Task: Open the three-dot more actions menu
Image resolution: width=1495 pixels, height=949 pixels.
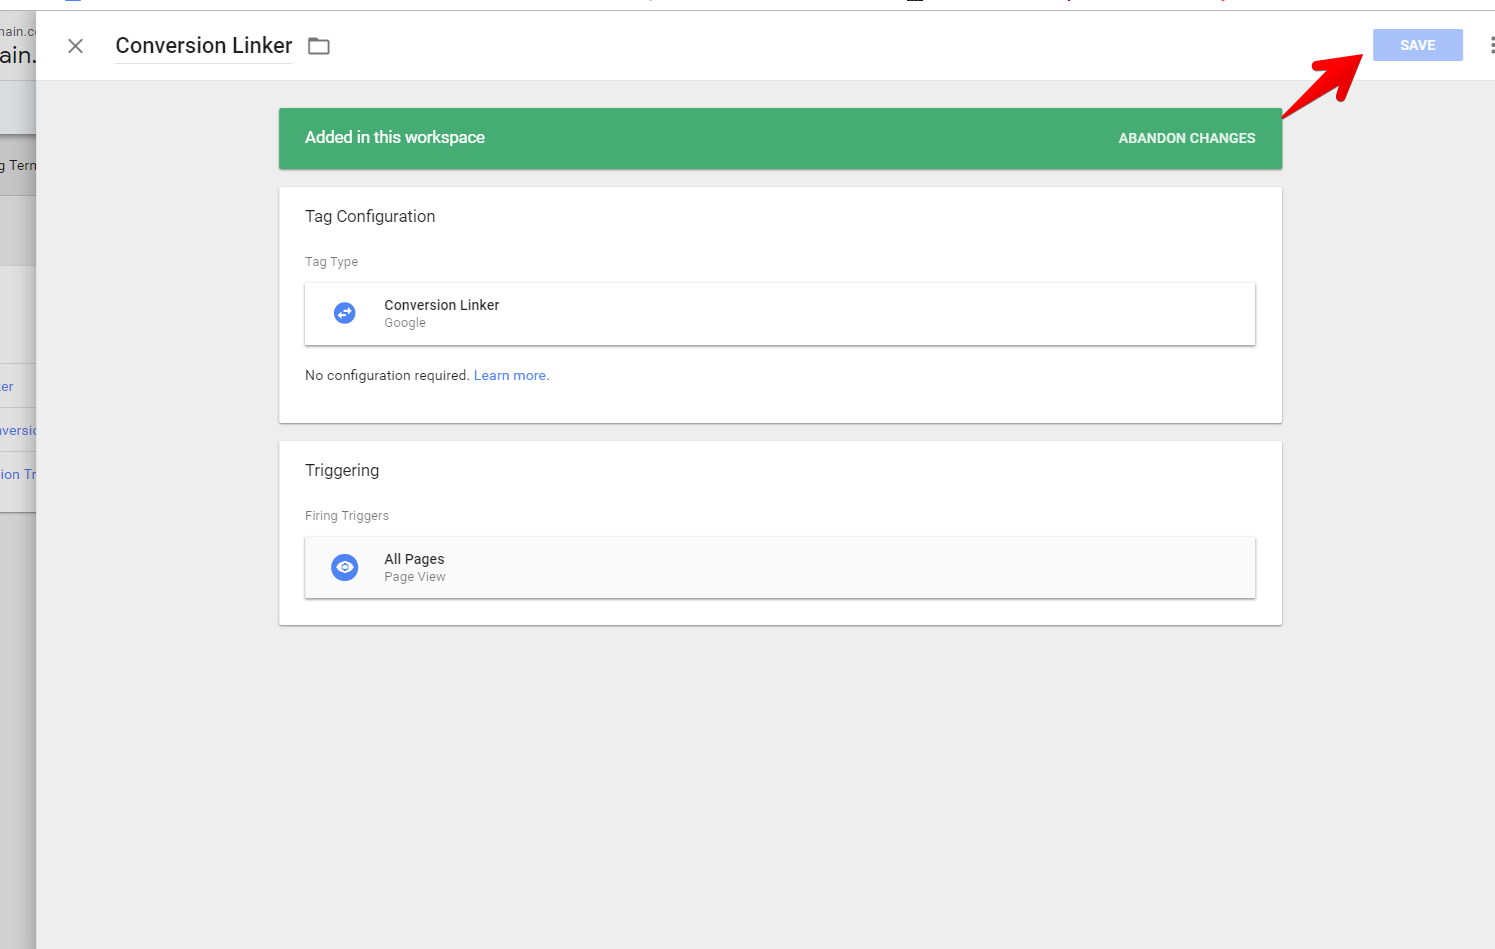Action: pyautogui.click(x=1491, y=45)
